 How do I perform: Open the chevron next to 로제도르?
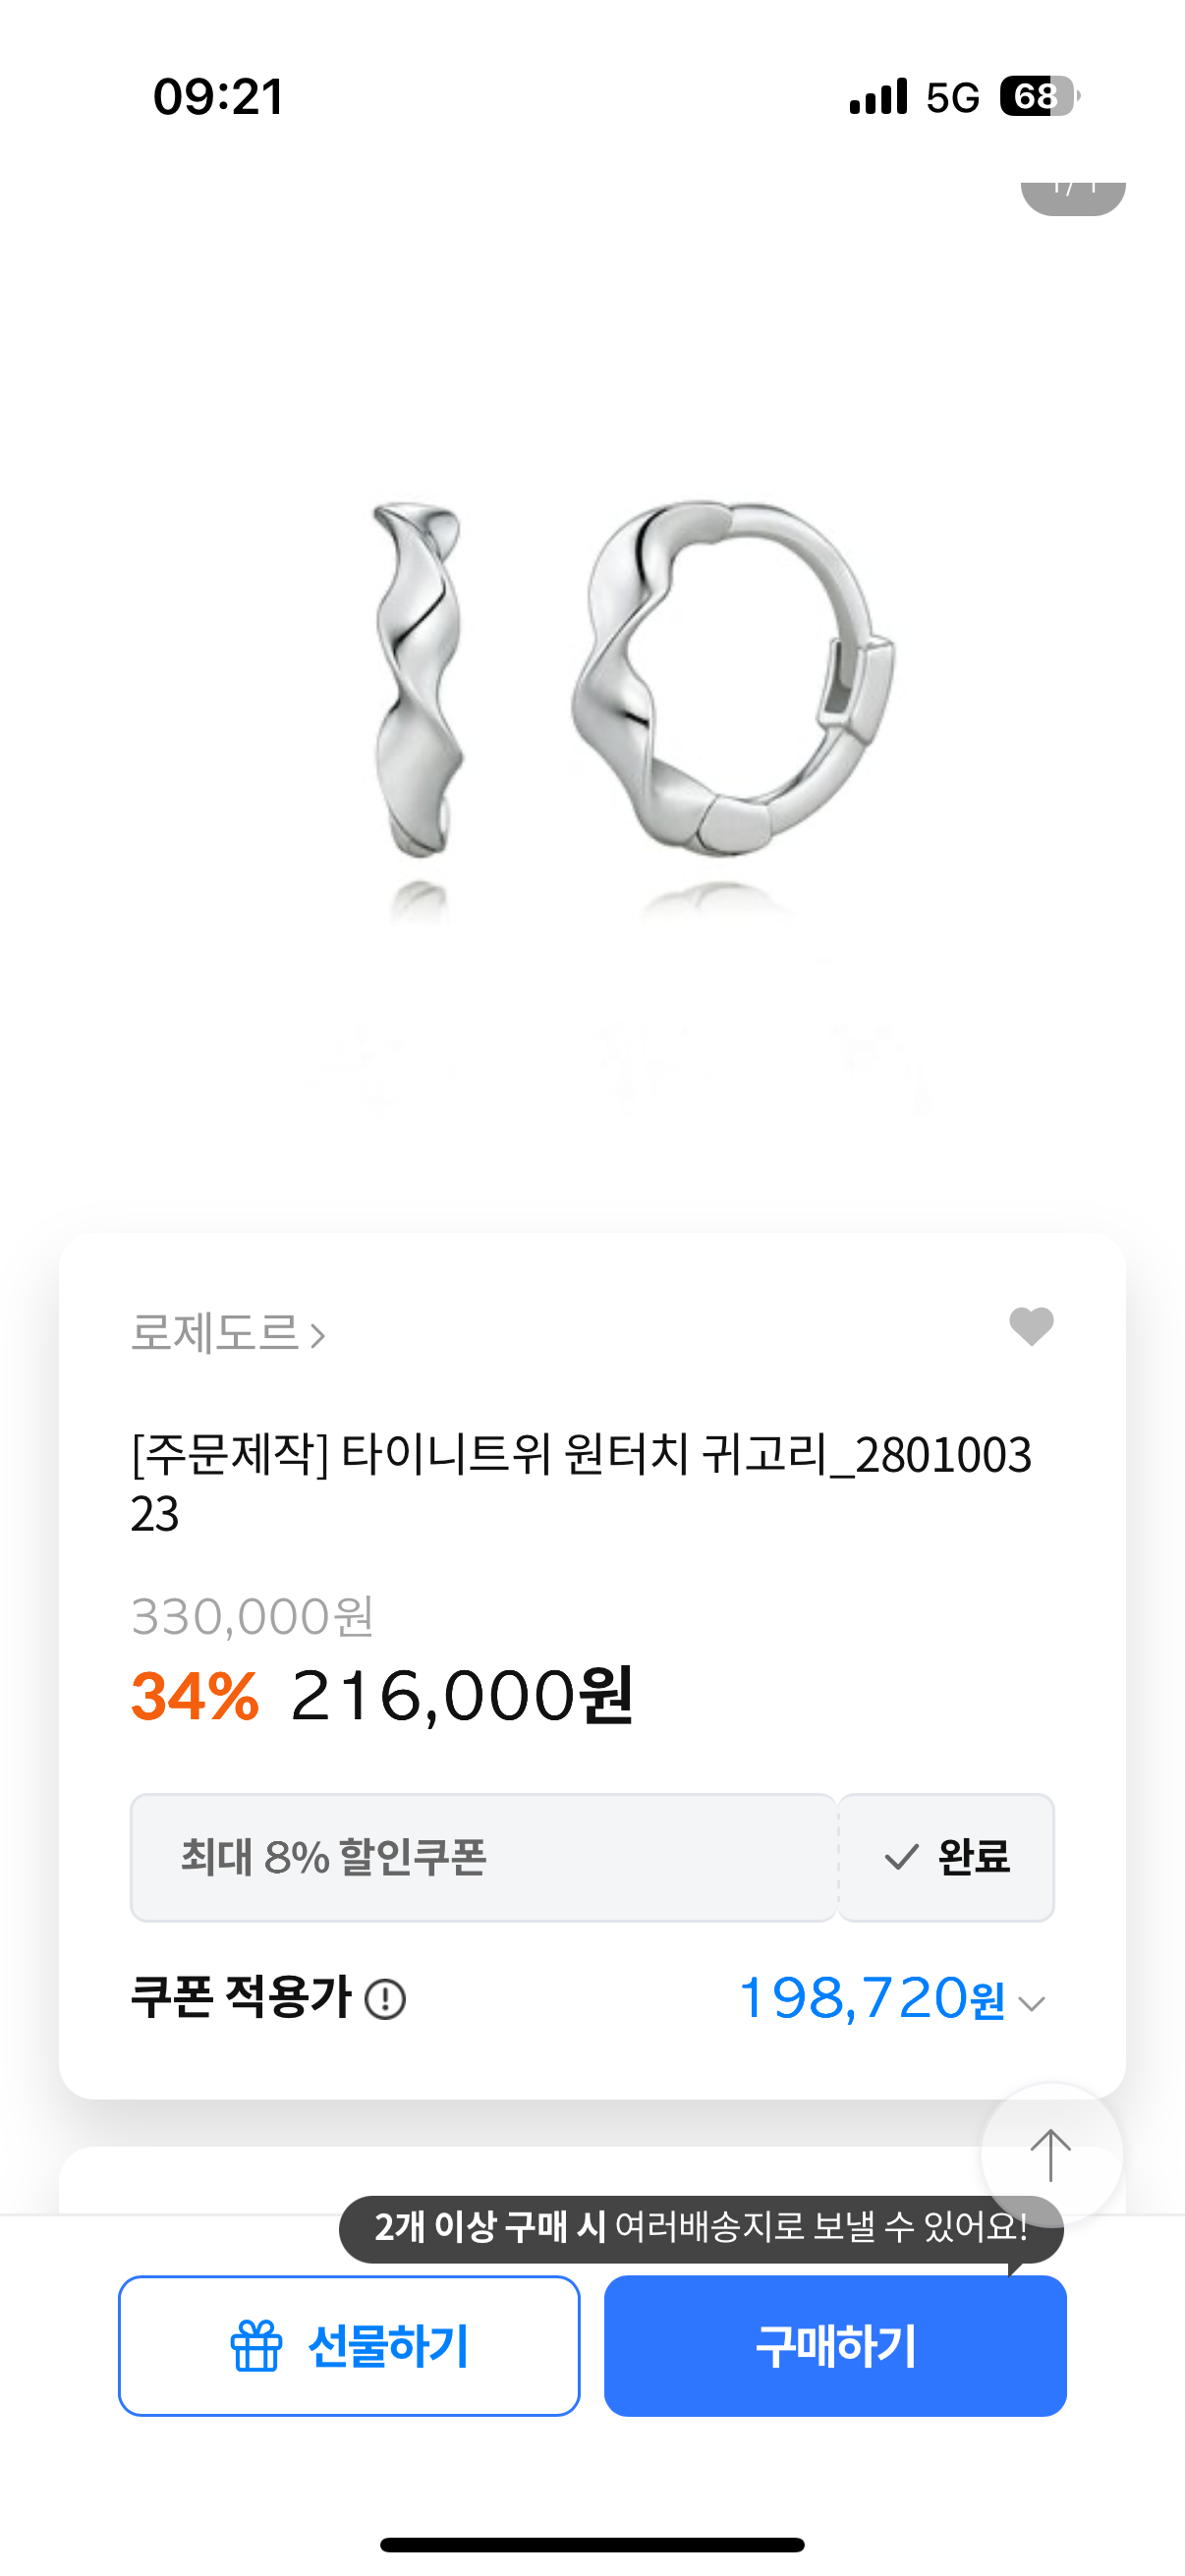[318, 1336]
